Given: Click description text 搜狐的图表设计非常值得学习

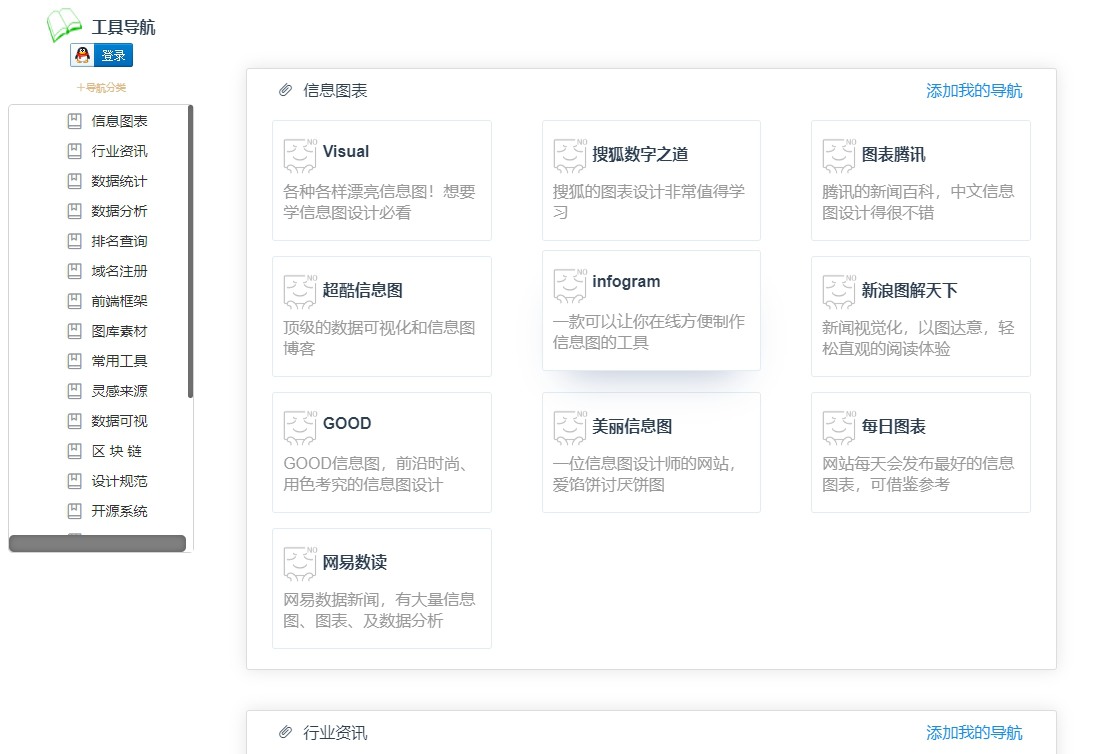Looking at the screenshot, I should [649, 202].
